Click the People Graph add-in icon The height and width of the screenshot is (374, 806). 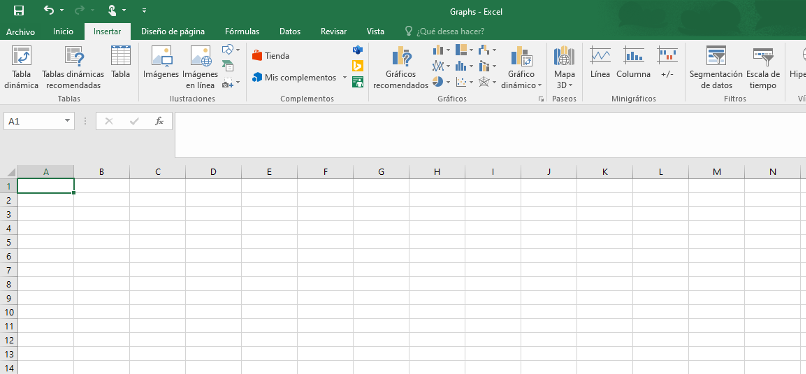pos(358,82)
